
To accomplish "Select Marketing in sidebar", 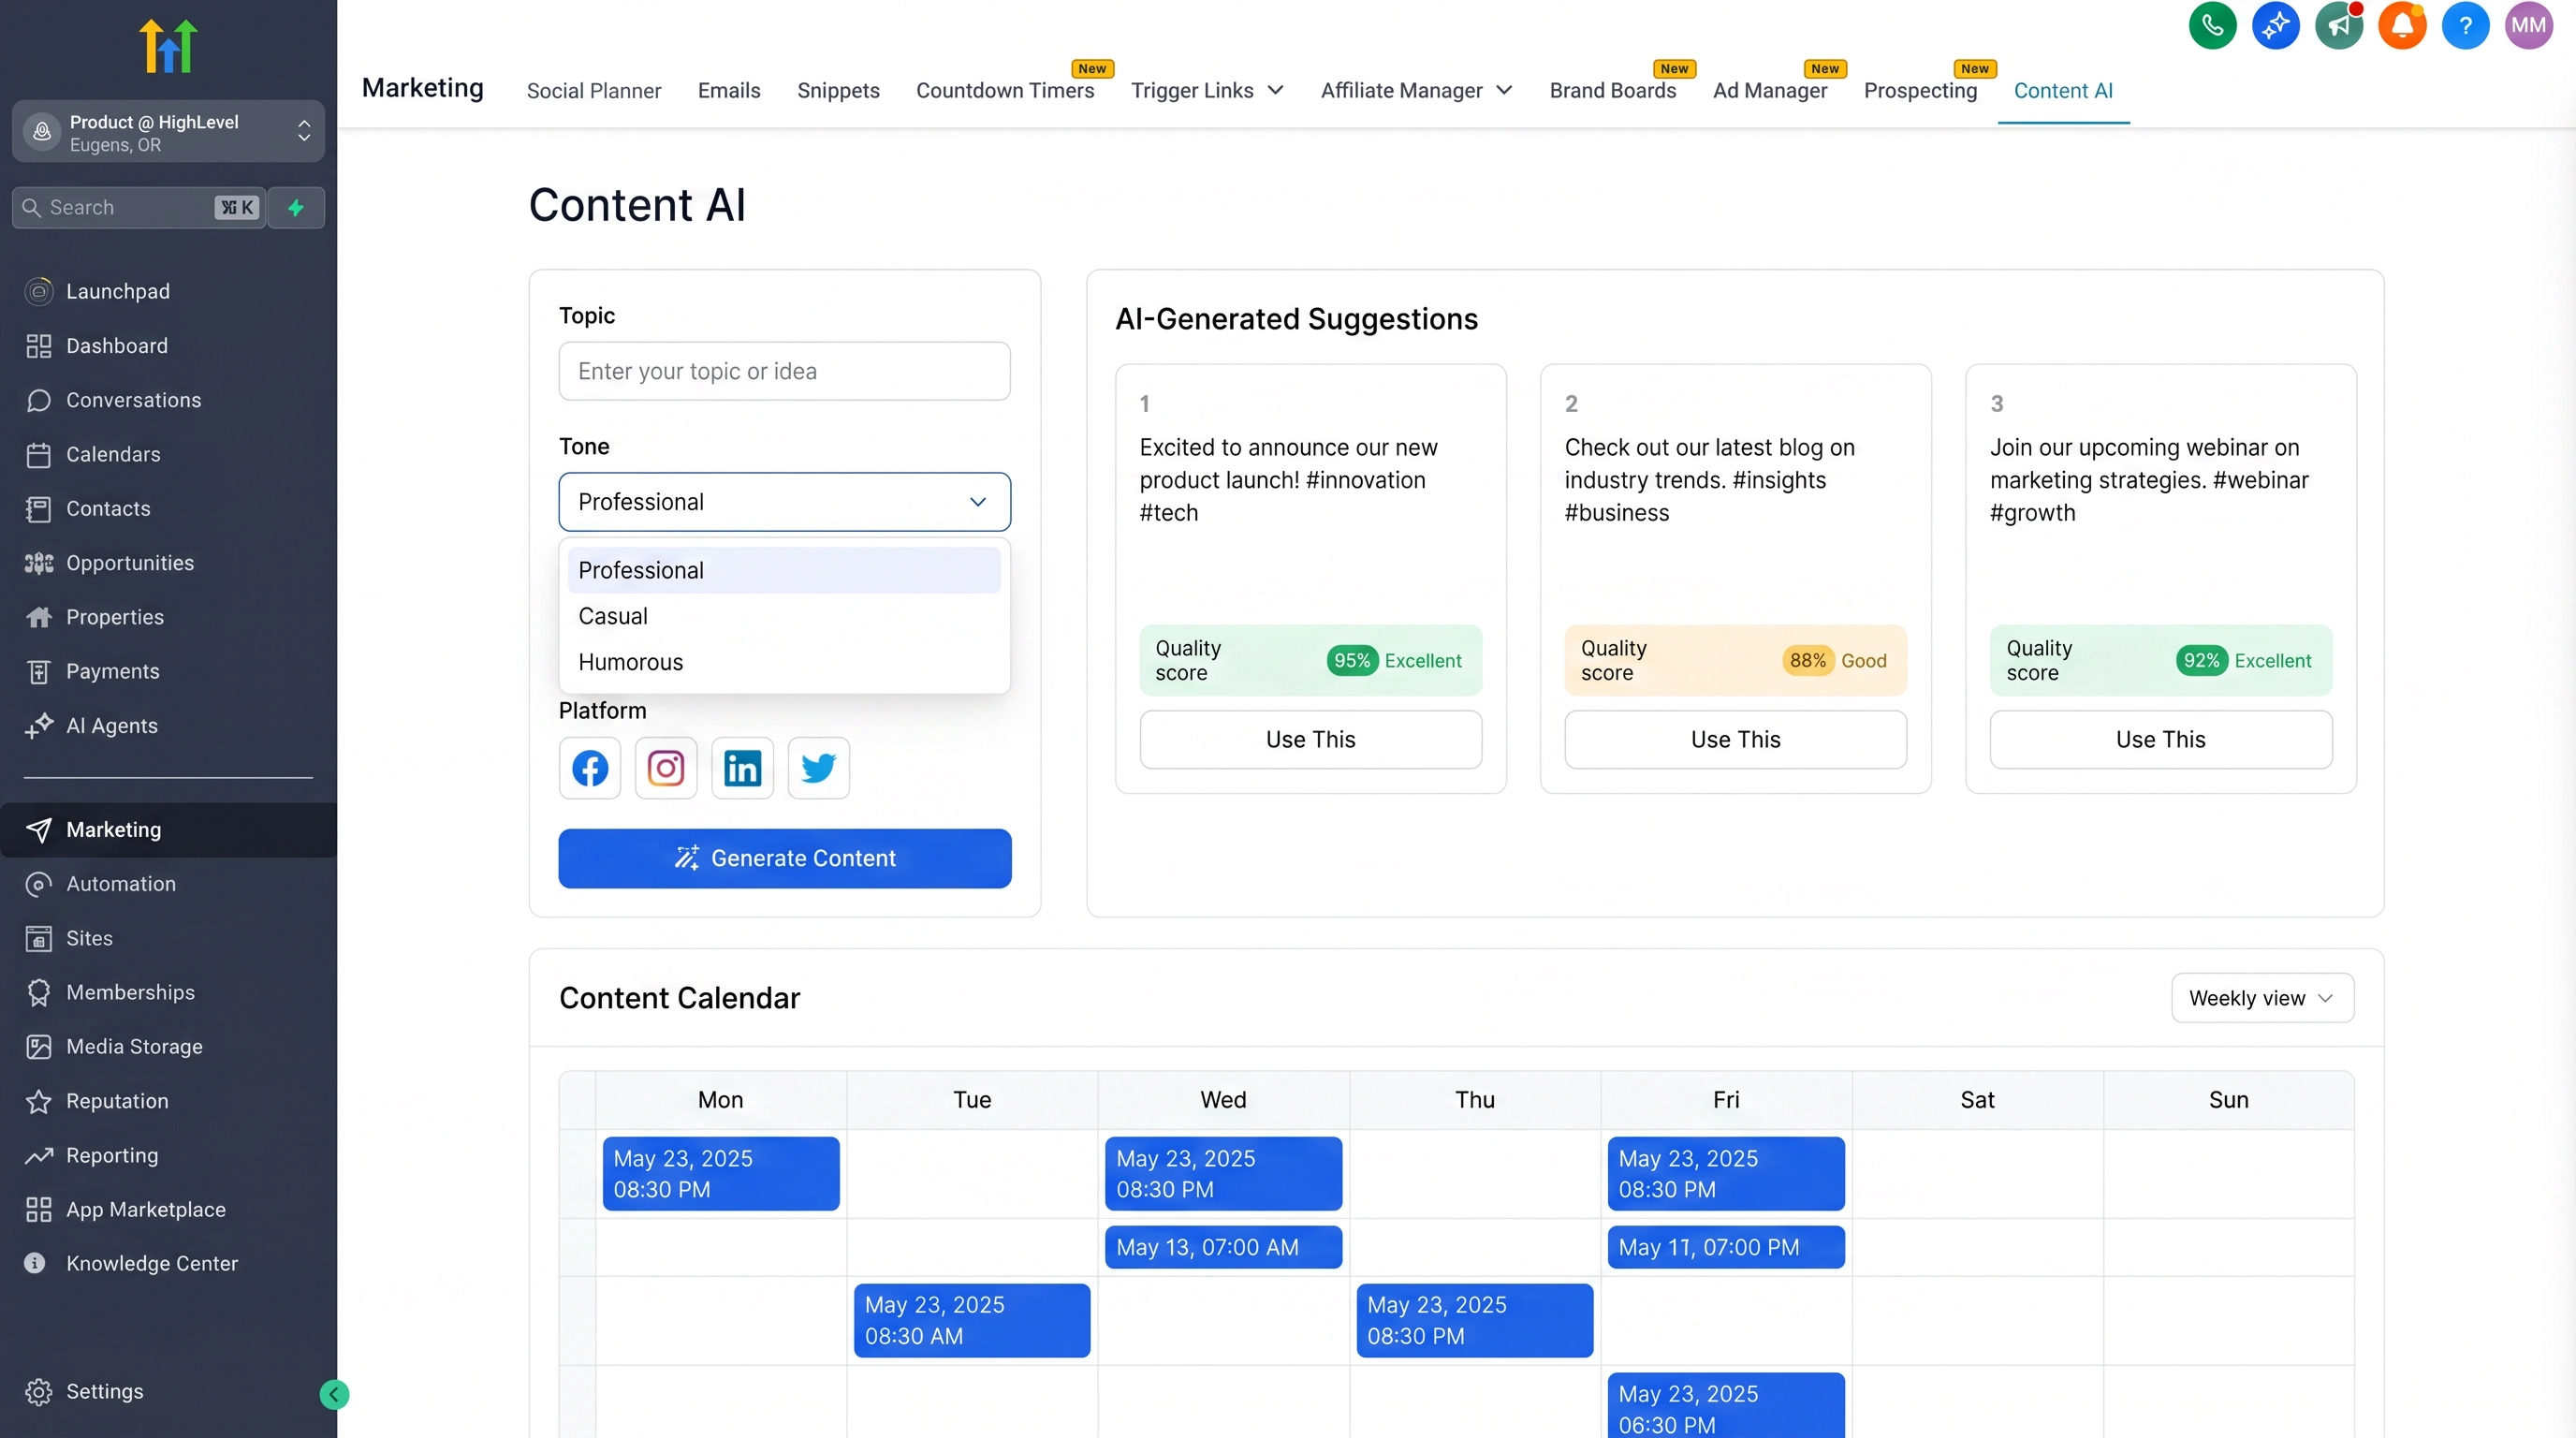I will pyautogui.click(x=168, y=830).
